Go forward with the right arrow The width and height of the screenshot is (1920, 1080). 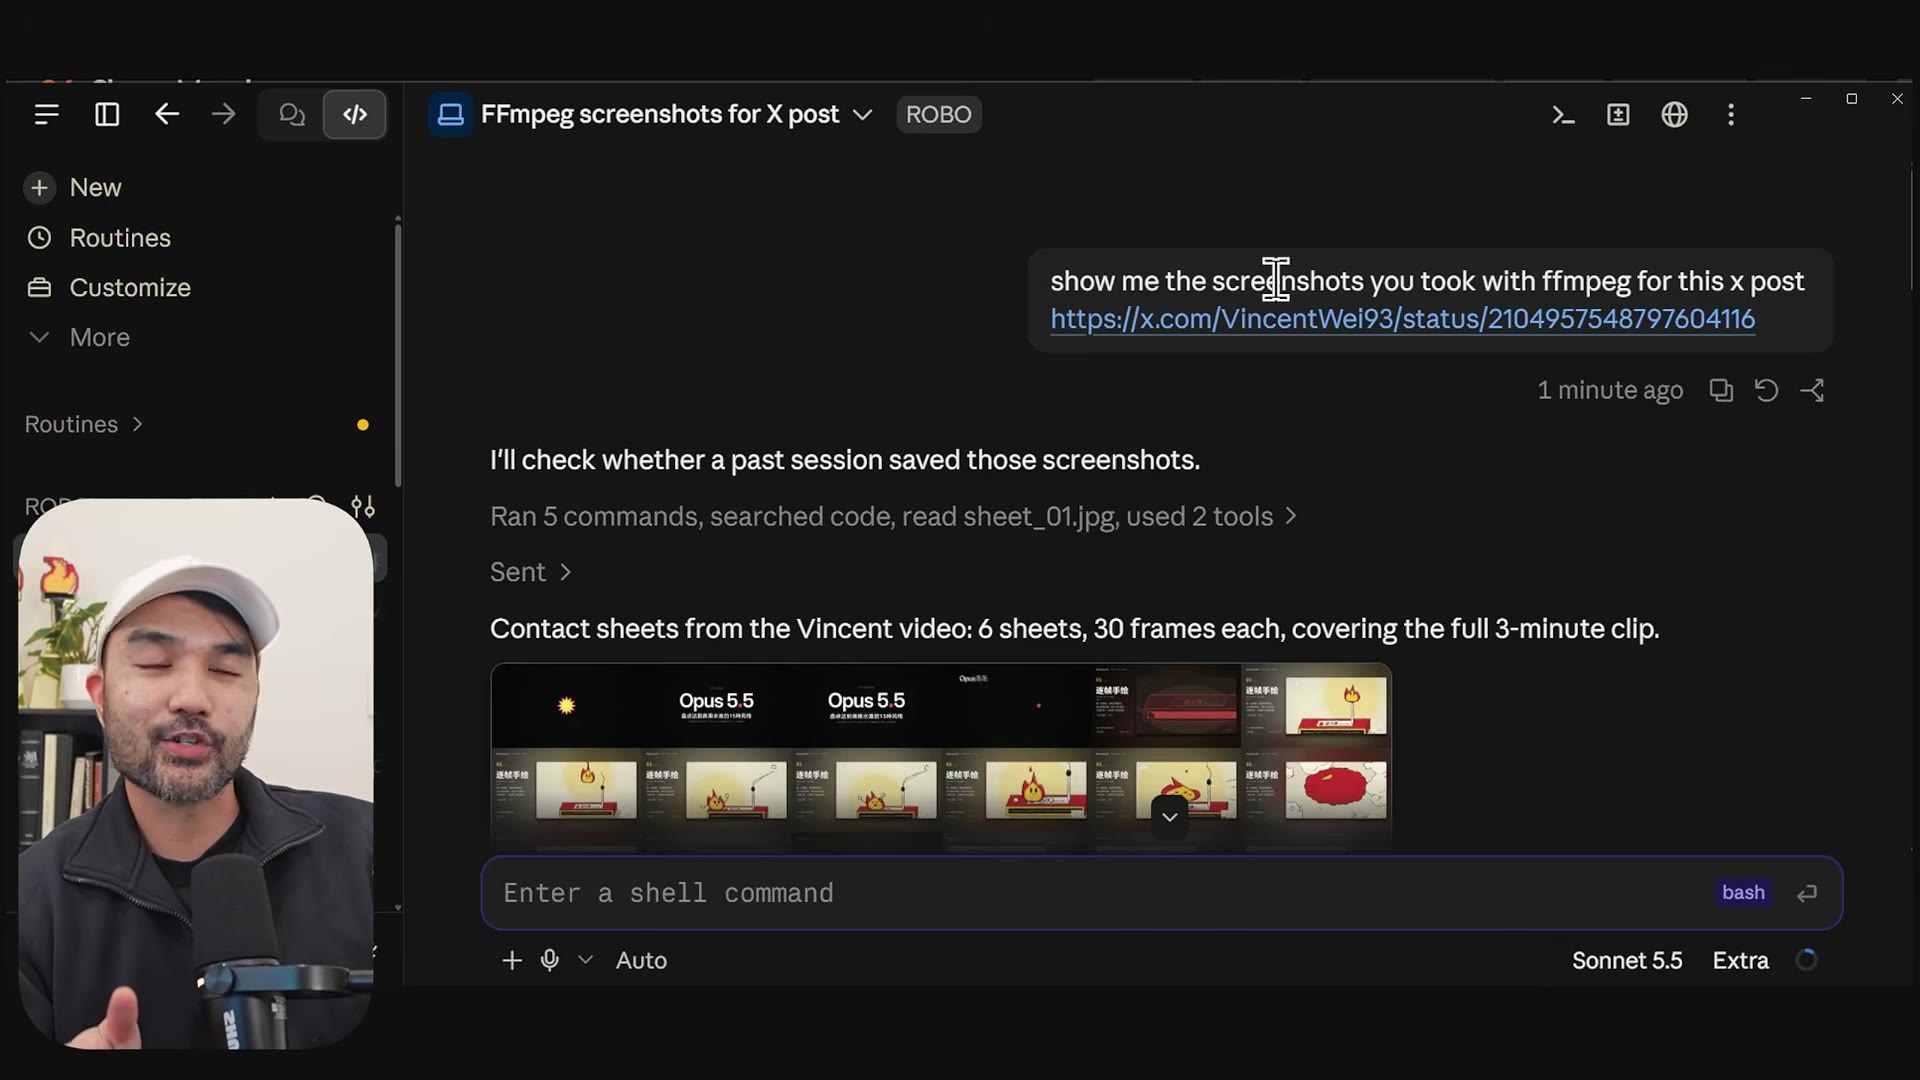(x=224, y=115)
